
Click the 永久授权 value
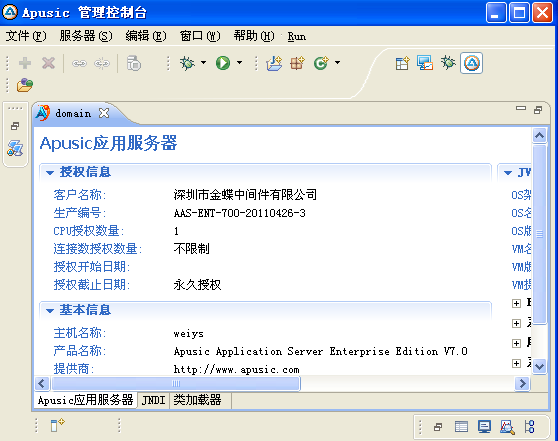coord(197,285)
